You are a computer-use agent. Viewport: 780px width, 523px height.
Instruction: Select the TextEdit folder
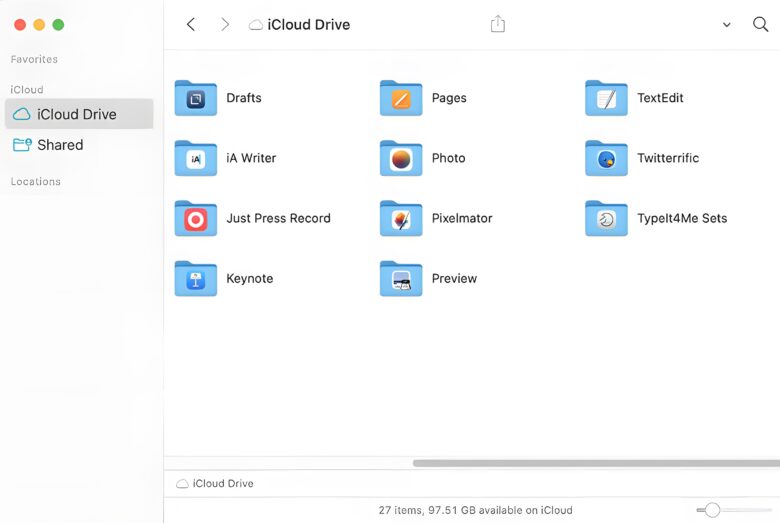pos(606,98)
